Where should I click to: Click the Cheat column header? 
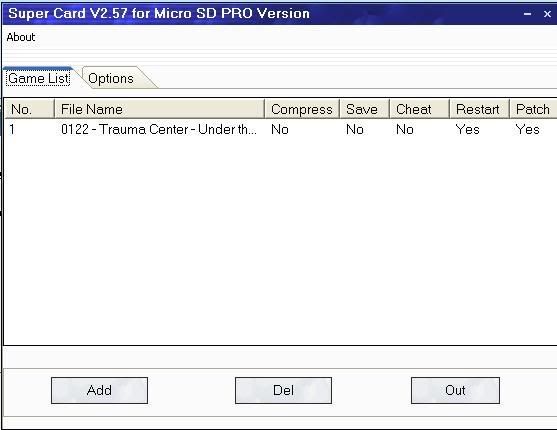(420, 109)
